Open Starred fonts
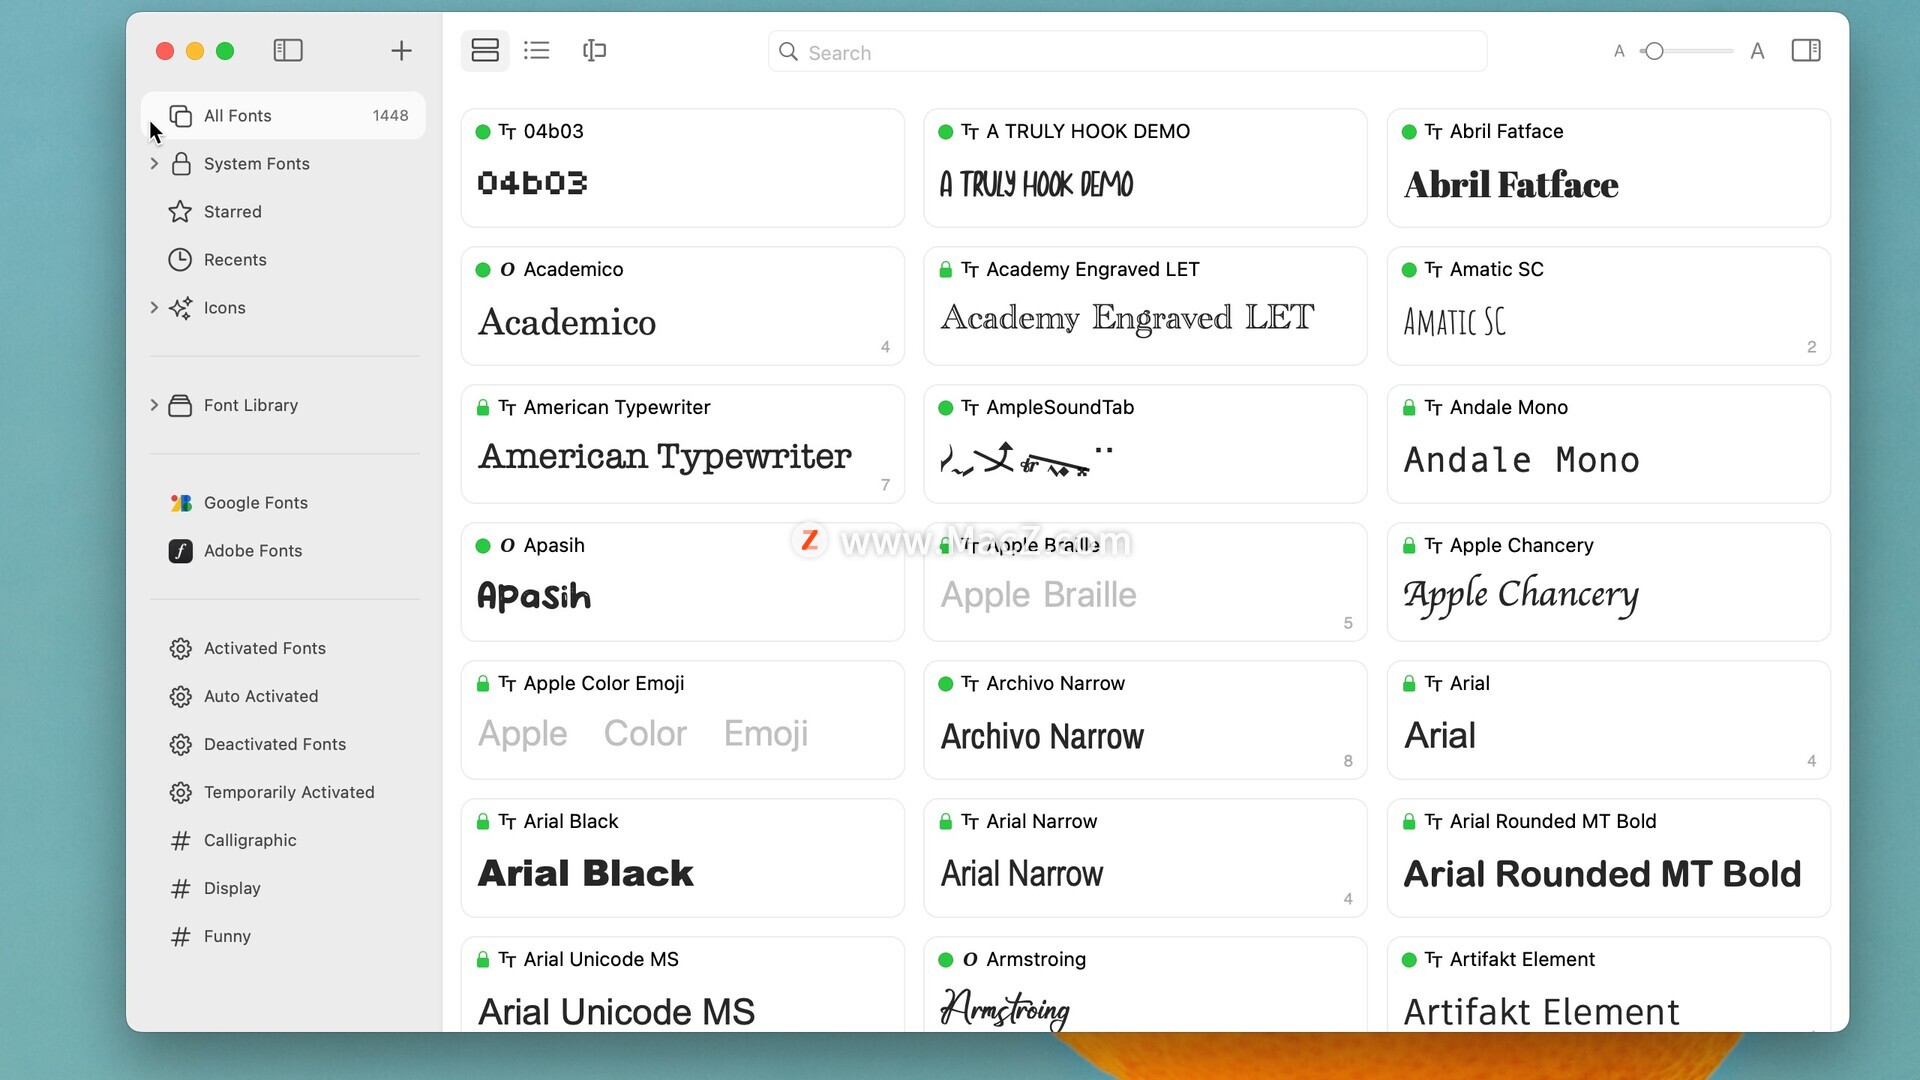Screen dimensions: 1920x1080 [233, 212]
